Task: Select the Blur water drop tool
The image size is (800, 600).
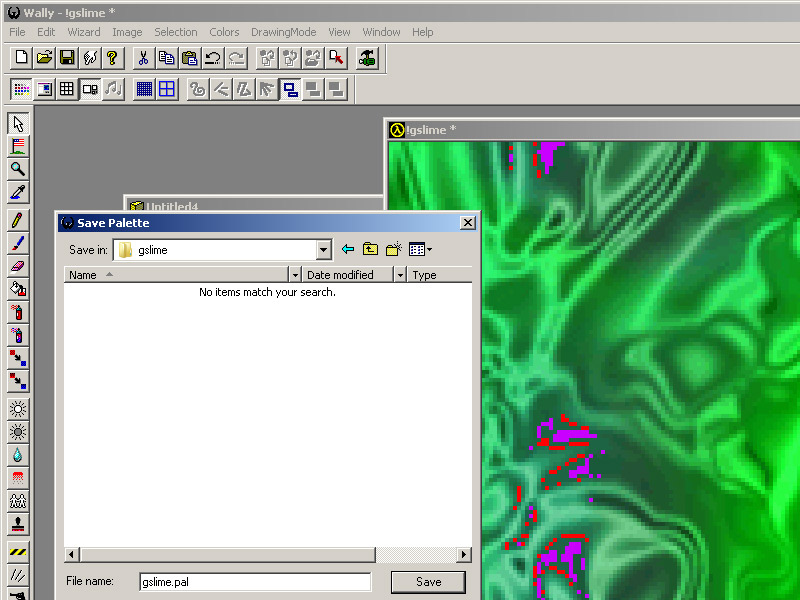Action: [x=18, y=455]
